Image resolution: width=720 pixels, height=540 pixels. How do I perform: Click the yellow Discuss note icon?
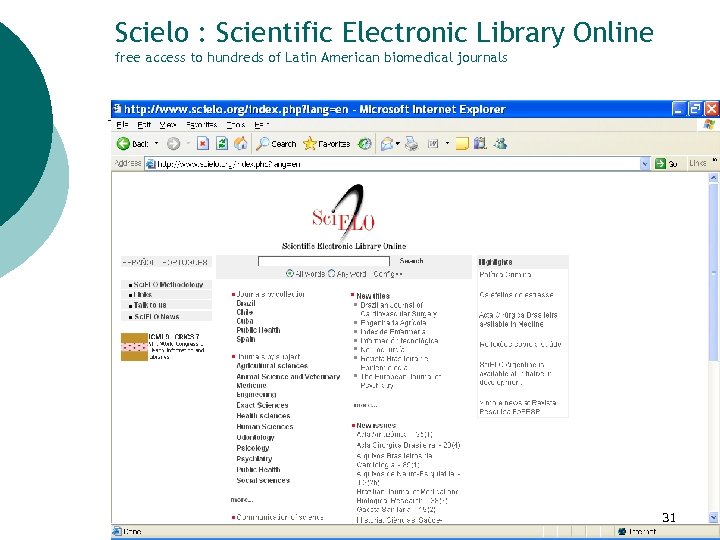pyautogui.click(x=461, y=144)
